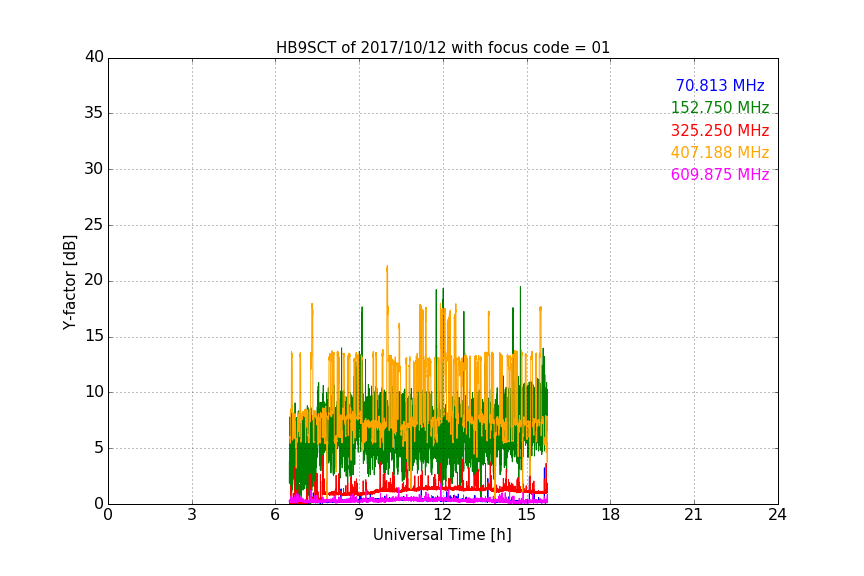
Task: Select the 407.188 MHz legend label
Action: click(720, 152)
